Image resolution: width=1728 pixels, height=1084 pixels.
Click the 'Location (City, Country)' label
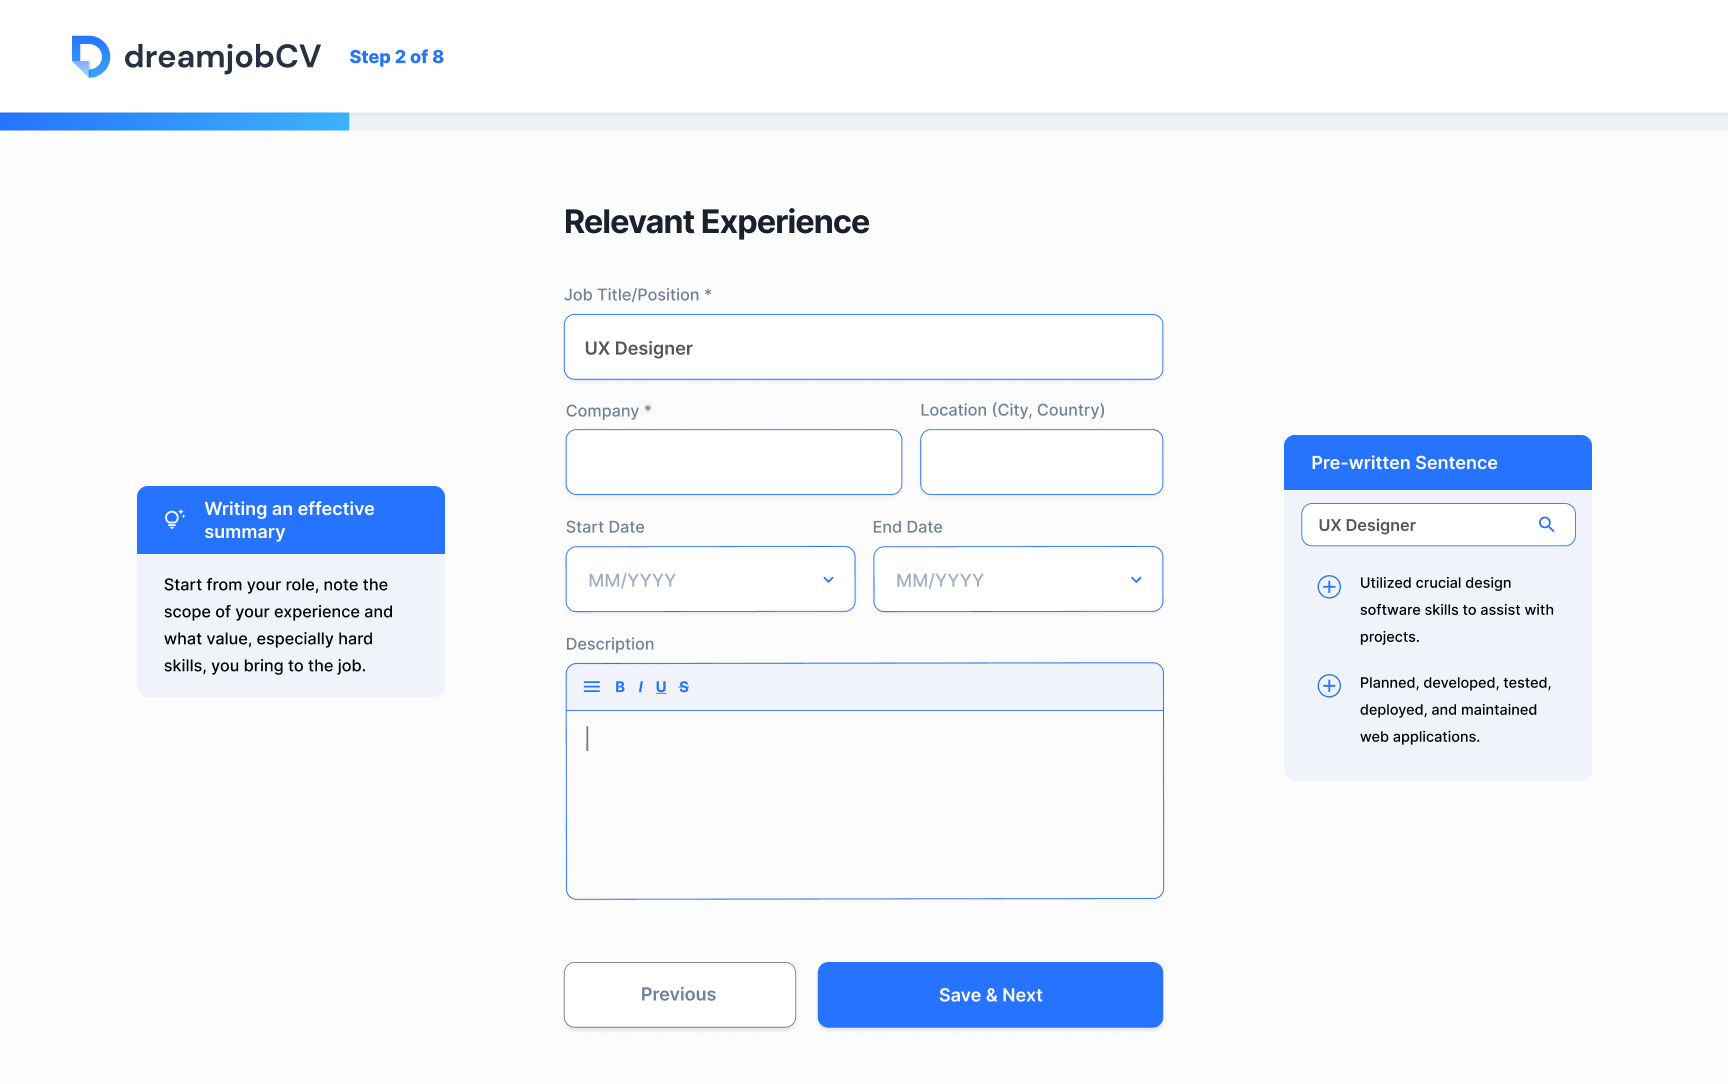(1013, 410)
